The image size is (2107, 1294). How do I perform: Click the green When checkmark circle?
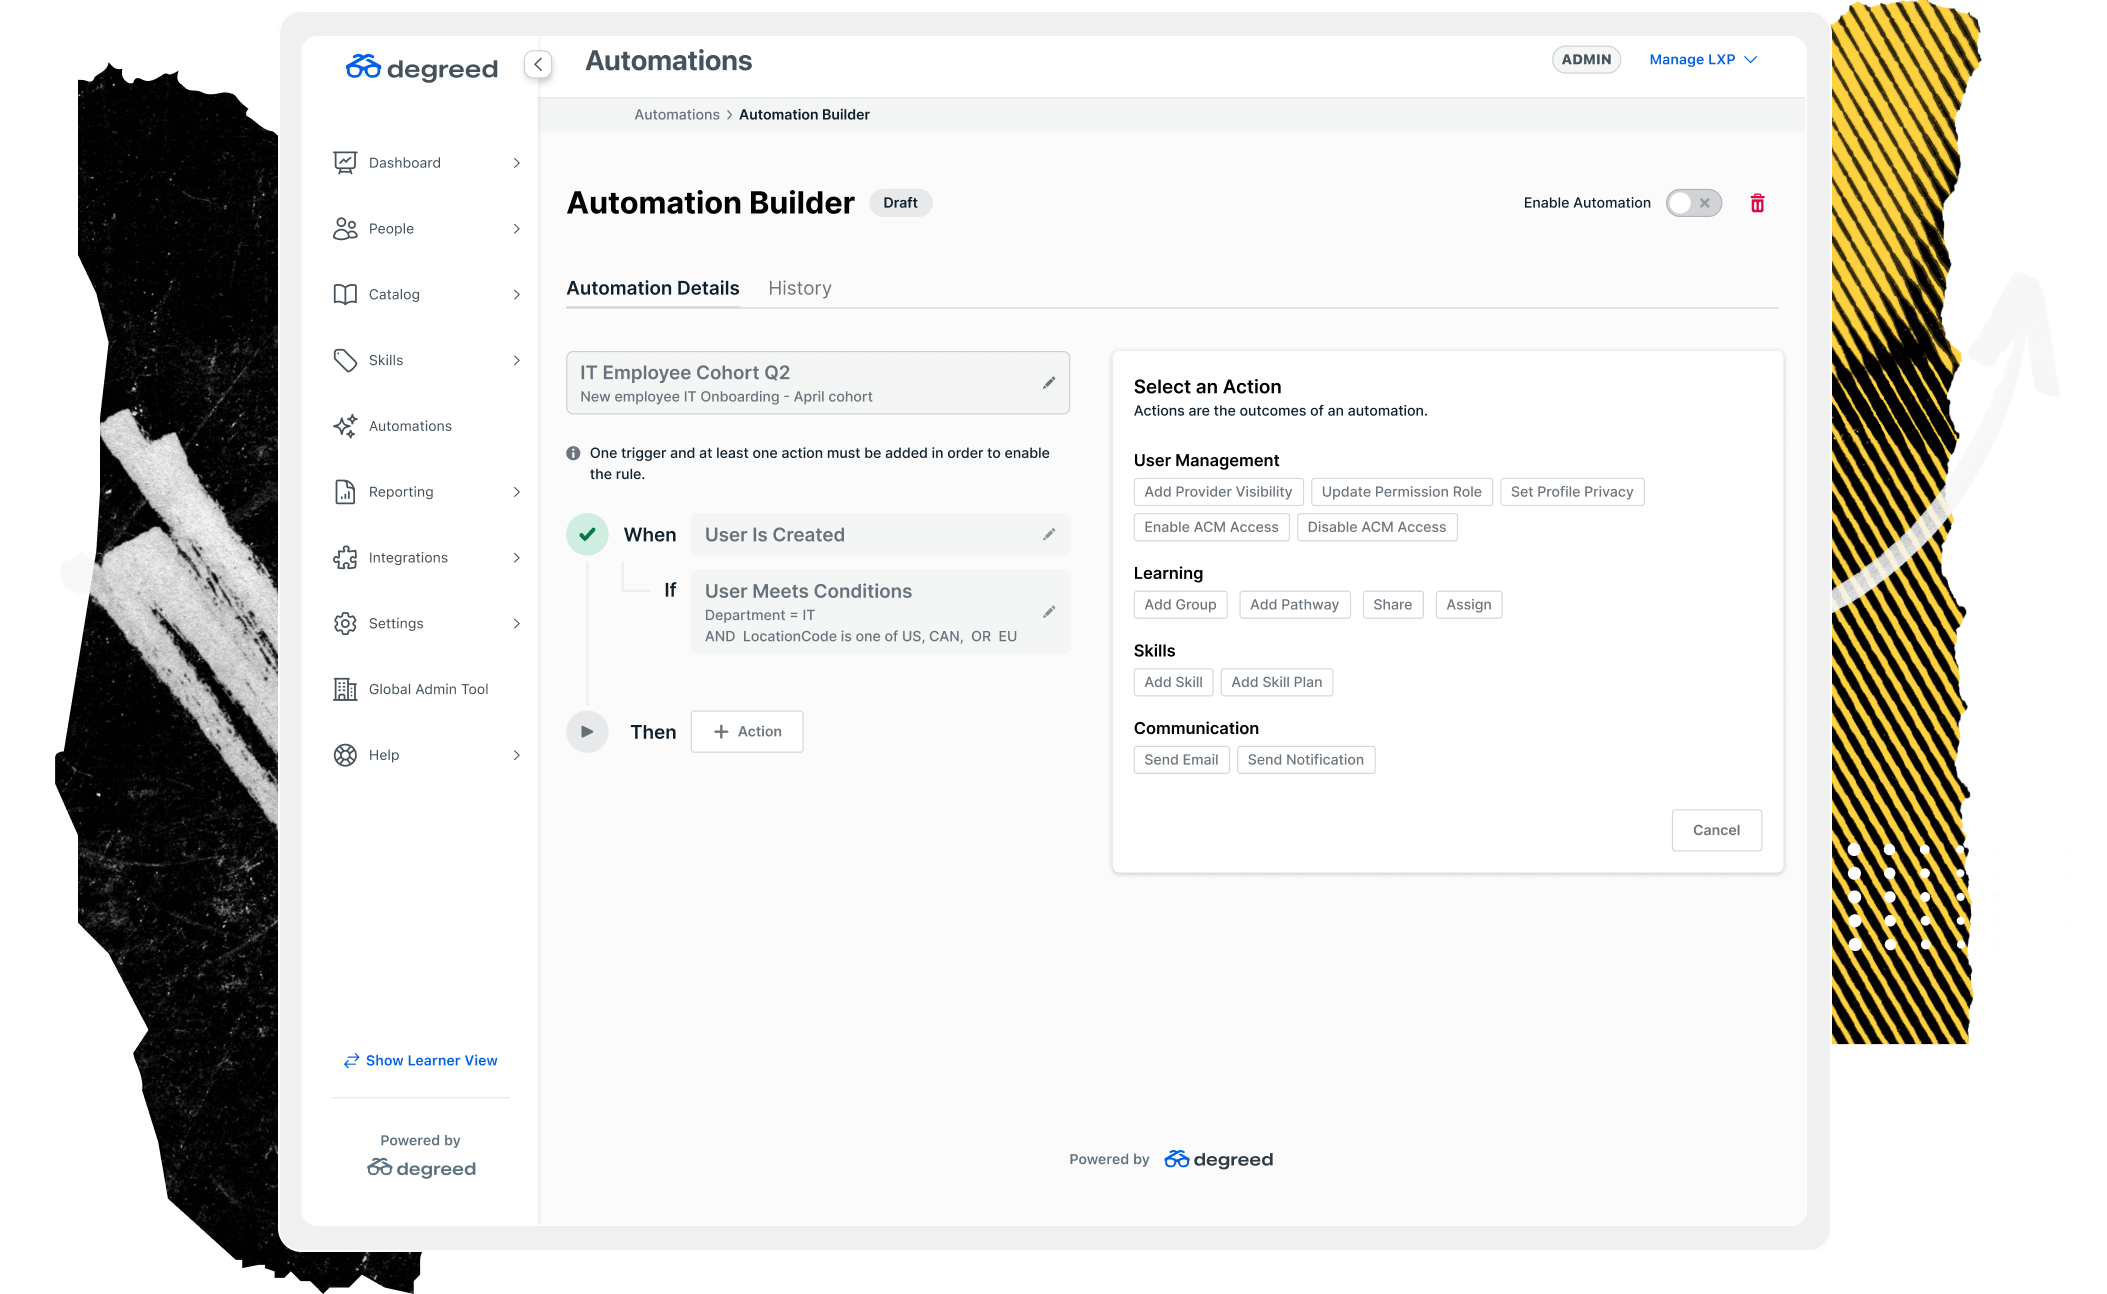click(587, 534)
